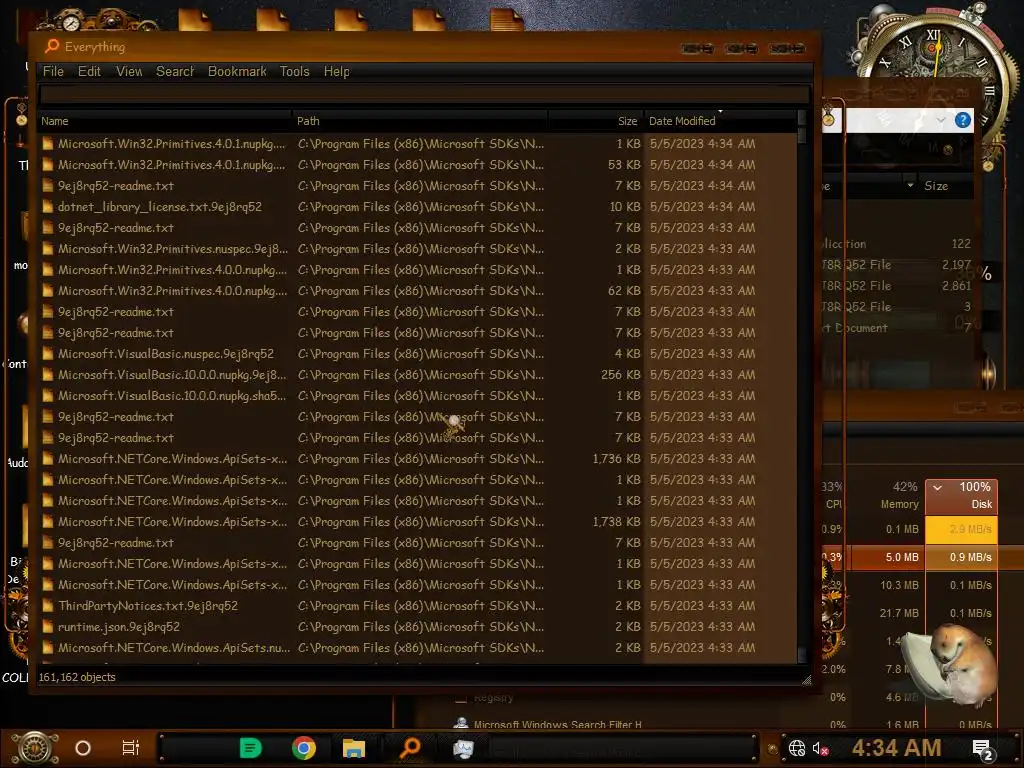This screenshot has width=1024, height=768.
Task: Click Microsoft Windows Search Filter Host process
Action: click(557, 724)
